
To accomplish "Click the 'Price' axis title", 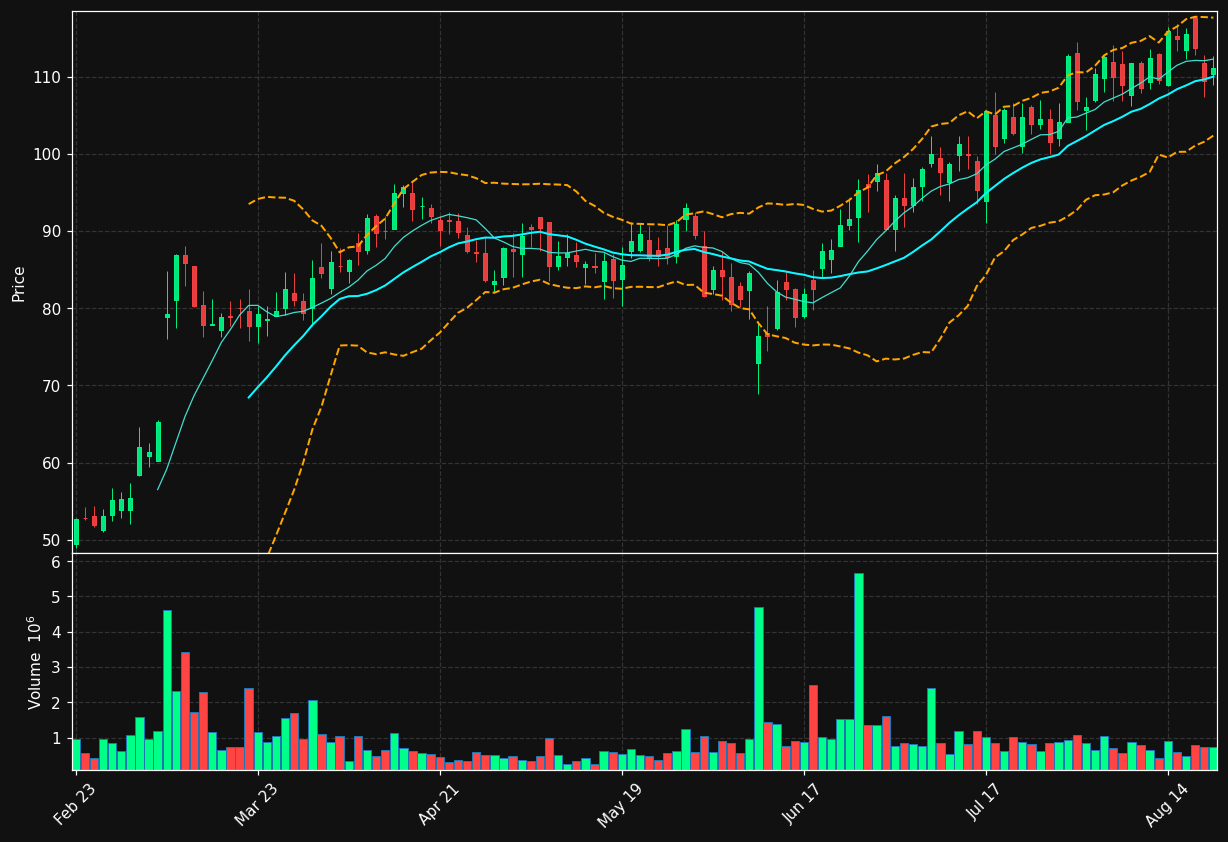I will coord(19,283).
